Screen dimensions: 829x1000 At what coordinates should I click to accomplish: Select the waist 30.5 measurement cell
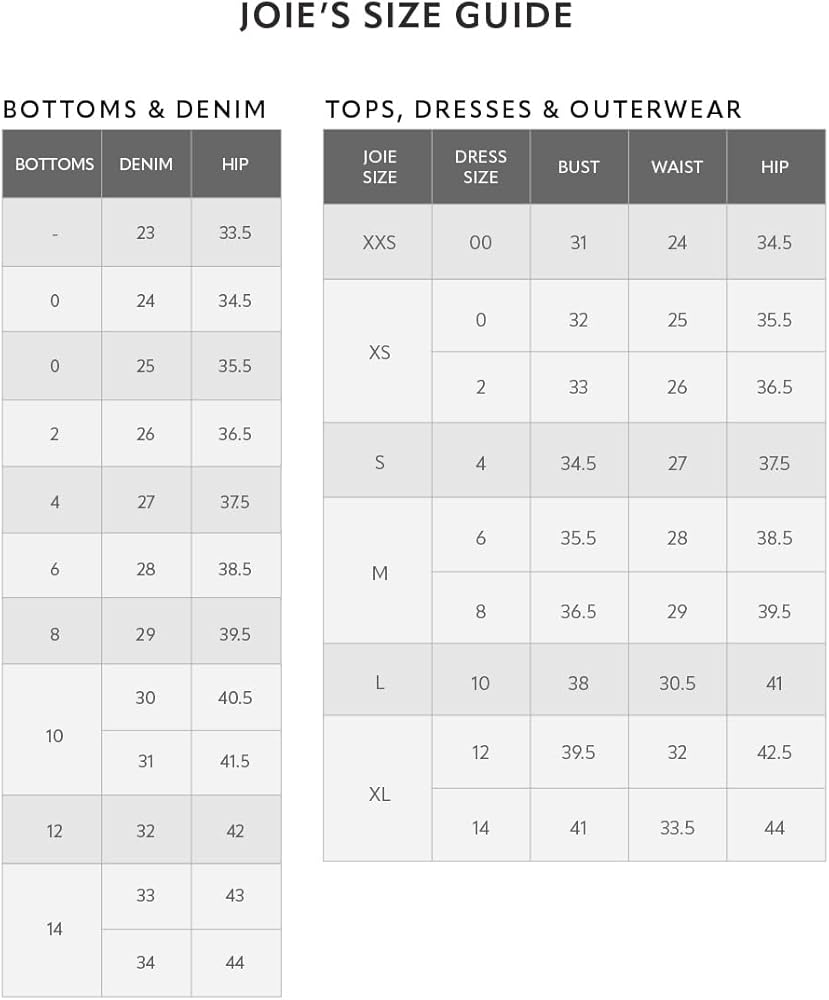(677, 683)
